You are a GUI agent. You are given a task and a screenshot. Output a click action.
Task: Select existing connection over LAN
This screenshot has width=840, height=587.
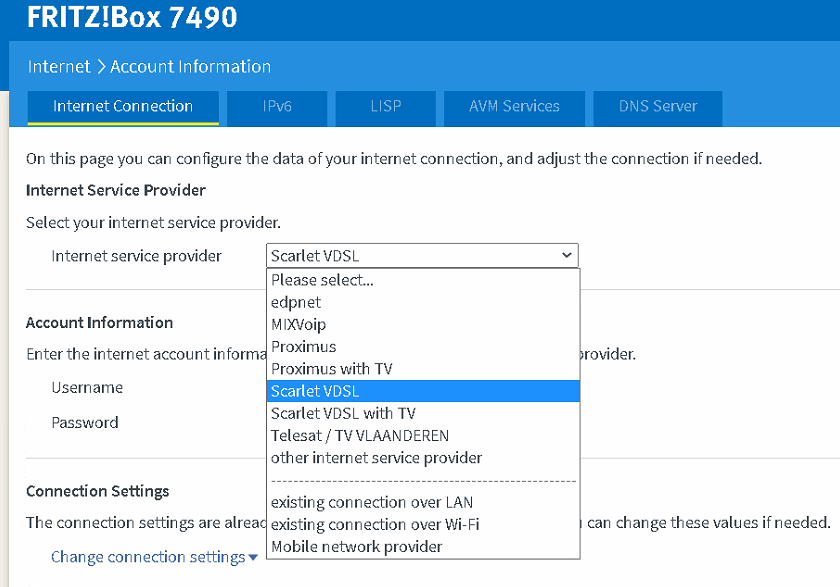(x=372, y=502)
